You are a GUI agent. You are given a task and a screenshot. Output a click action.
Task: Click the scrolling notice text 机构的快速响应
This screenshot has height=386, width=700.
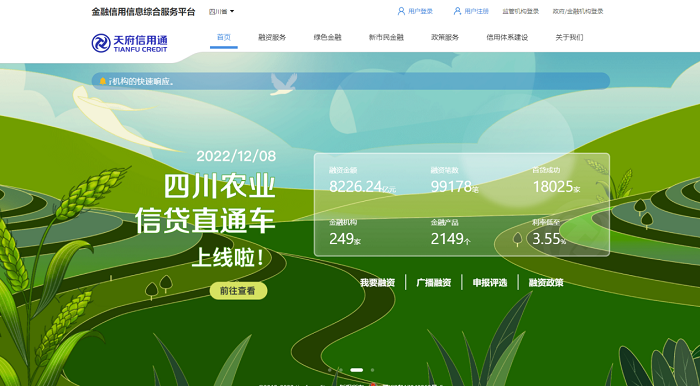142,82
